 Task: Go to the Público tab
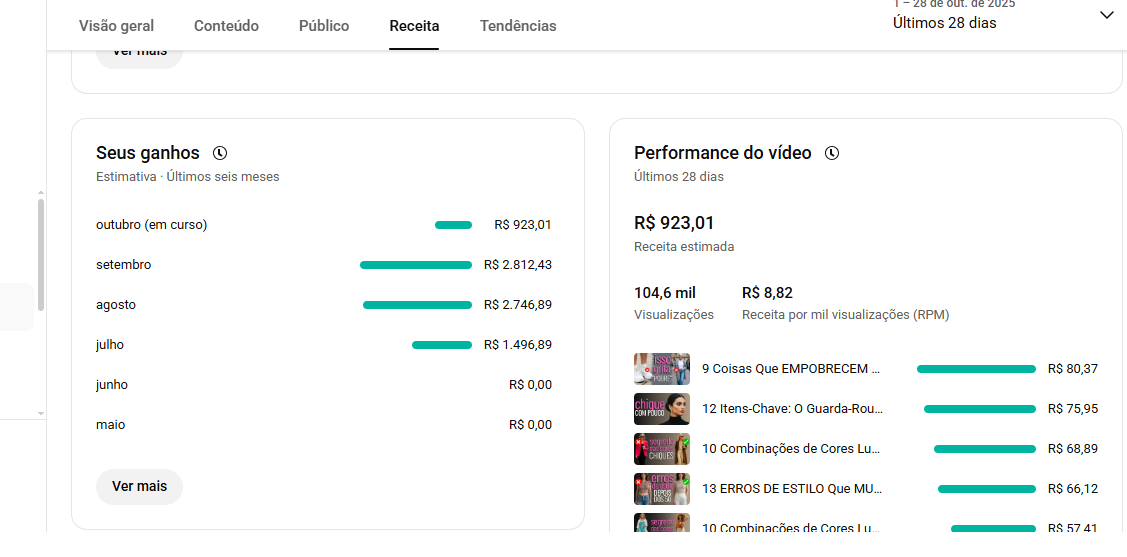324,26
